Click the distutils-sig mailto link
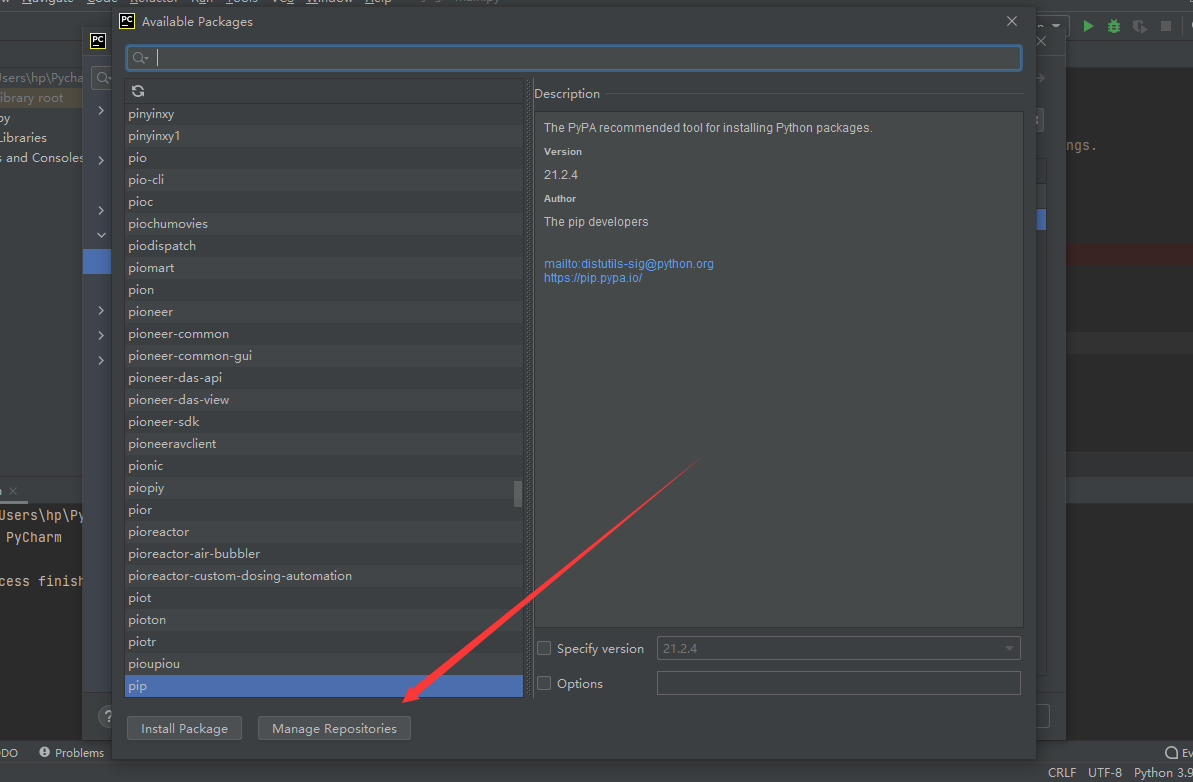1193x782 pixels. 628,264
